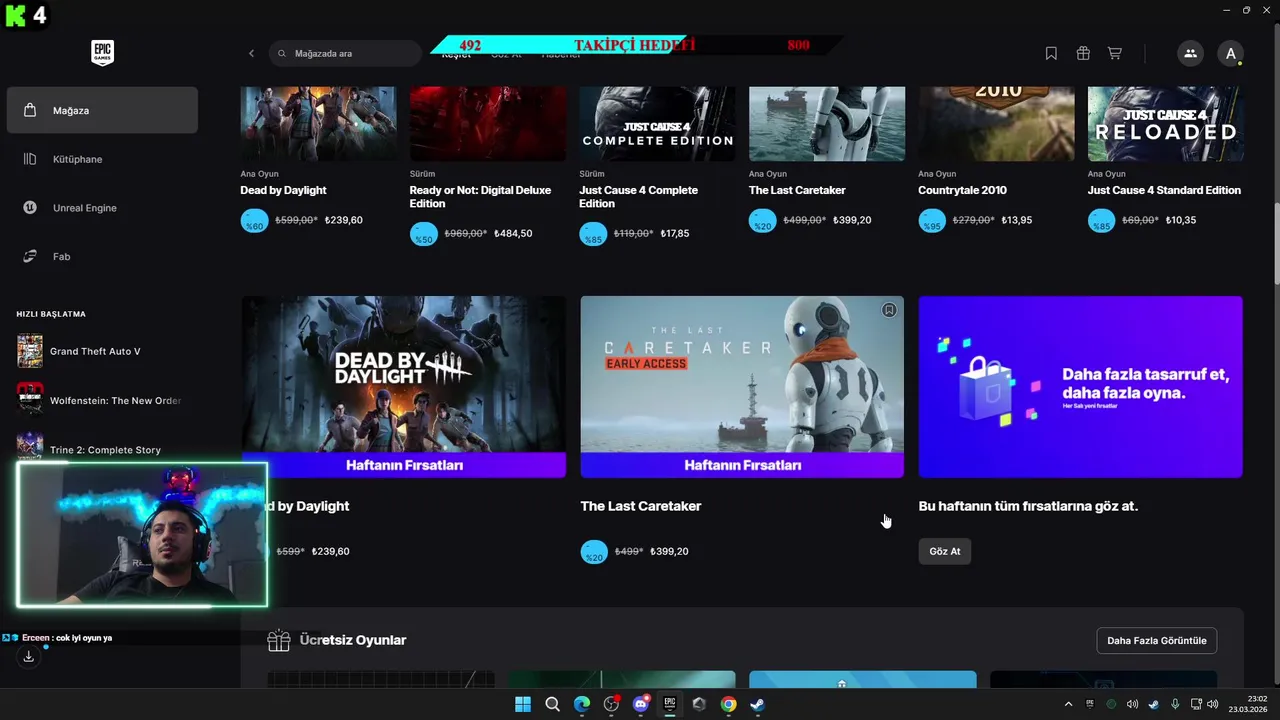Viewport: 1280px width, 720px height.
Task: Open the account avatar labeled A
Action: (x=1230, y=53)
